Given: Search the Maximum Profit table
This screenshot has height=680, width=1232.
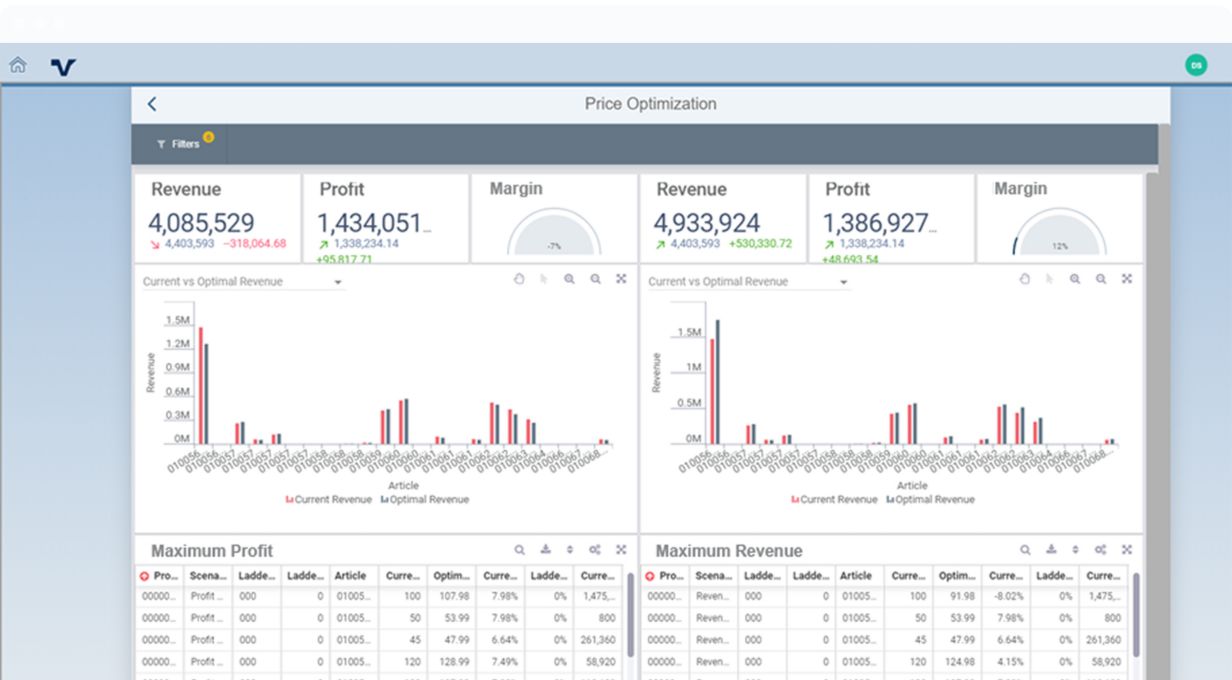Looking at the screenshot, I should click(x=520, y=550).
